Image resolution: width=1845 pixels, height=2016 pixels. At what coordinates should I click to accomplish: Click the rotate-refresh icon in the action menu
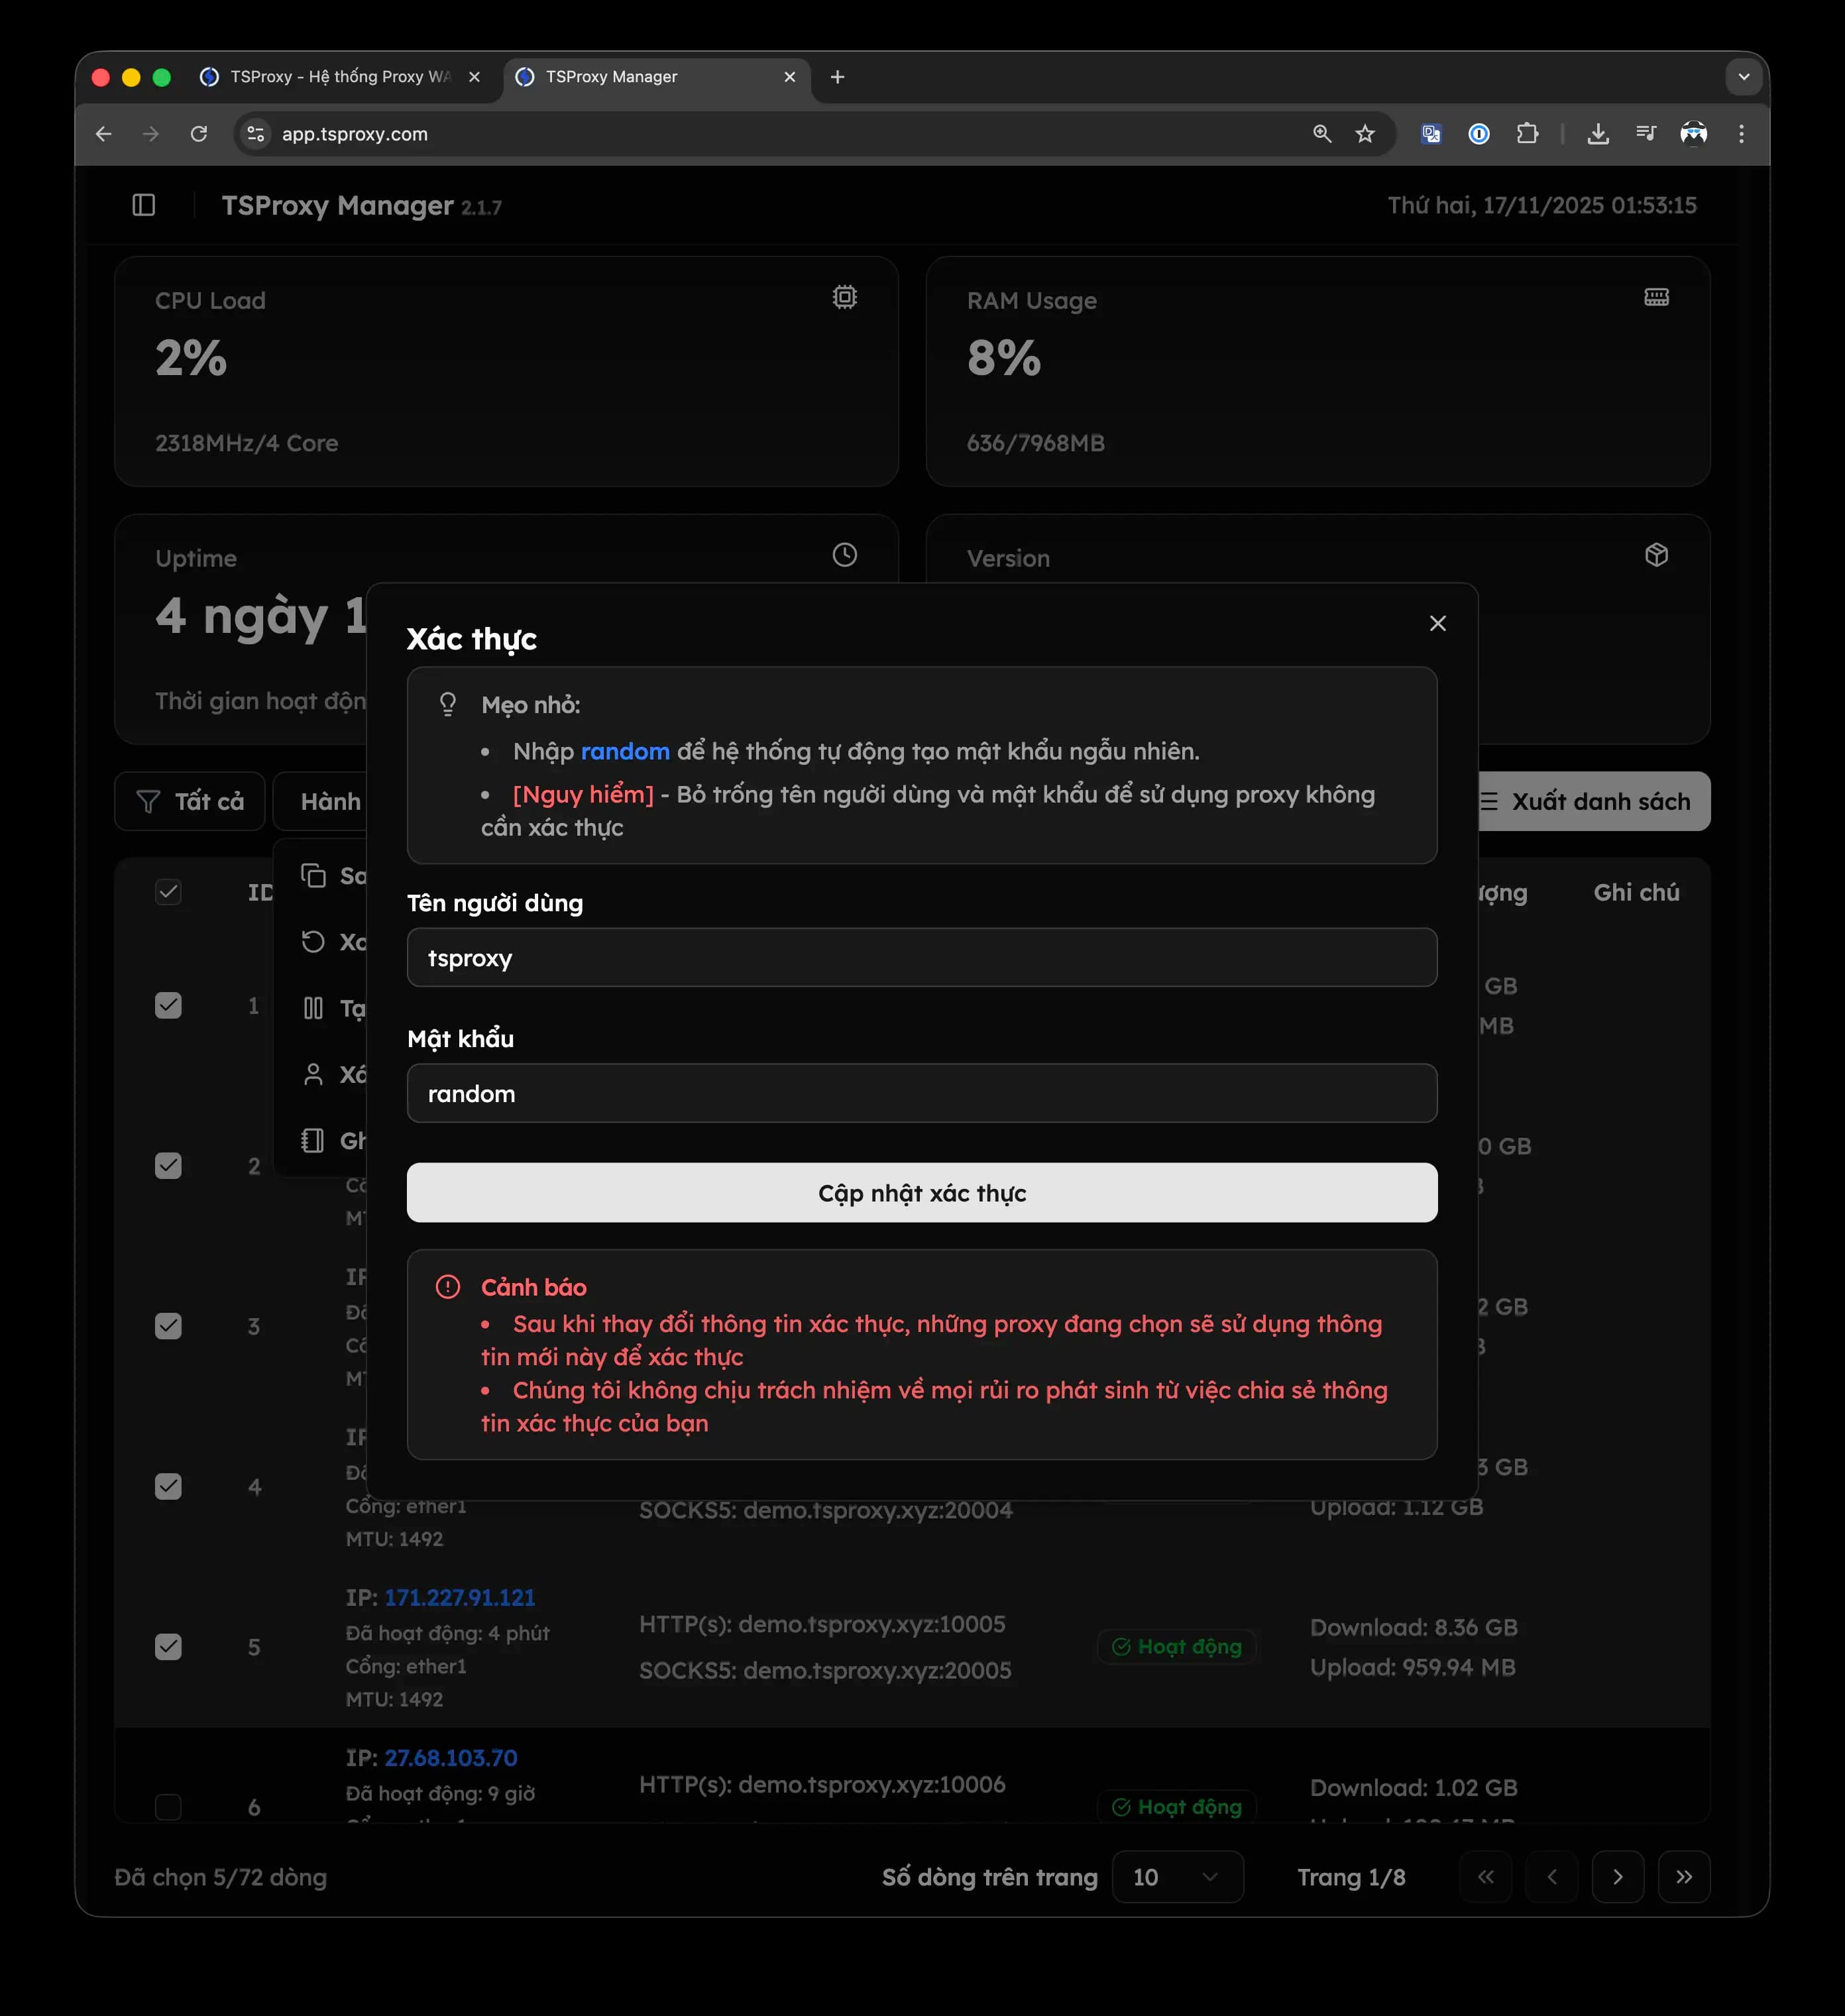[313, 942]
